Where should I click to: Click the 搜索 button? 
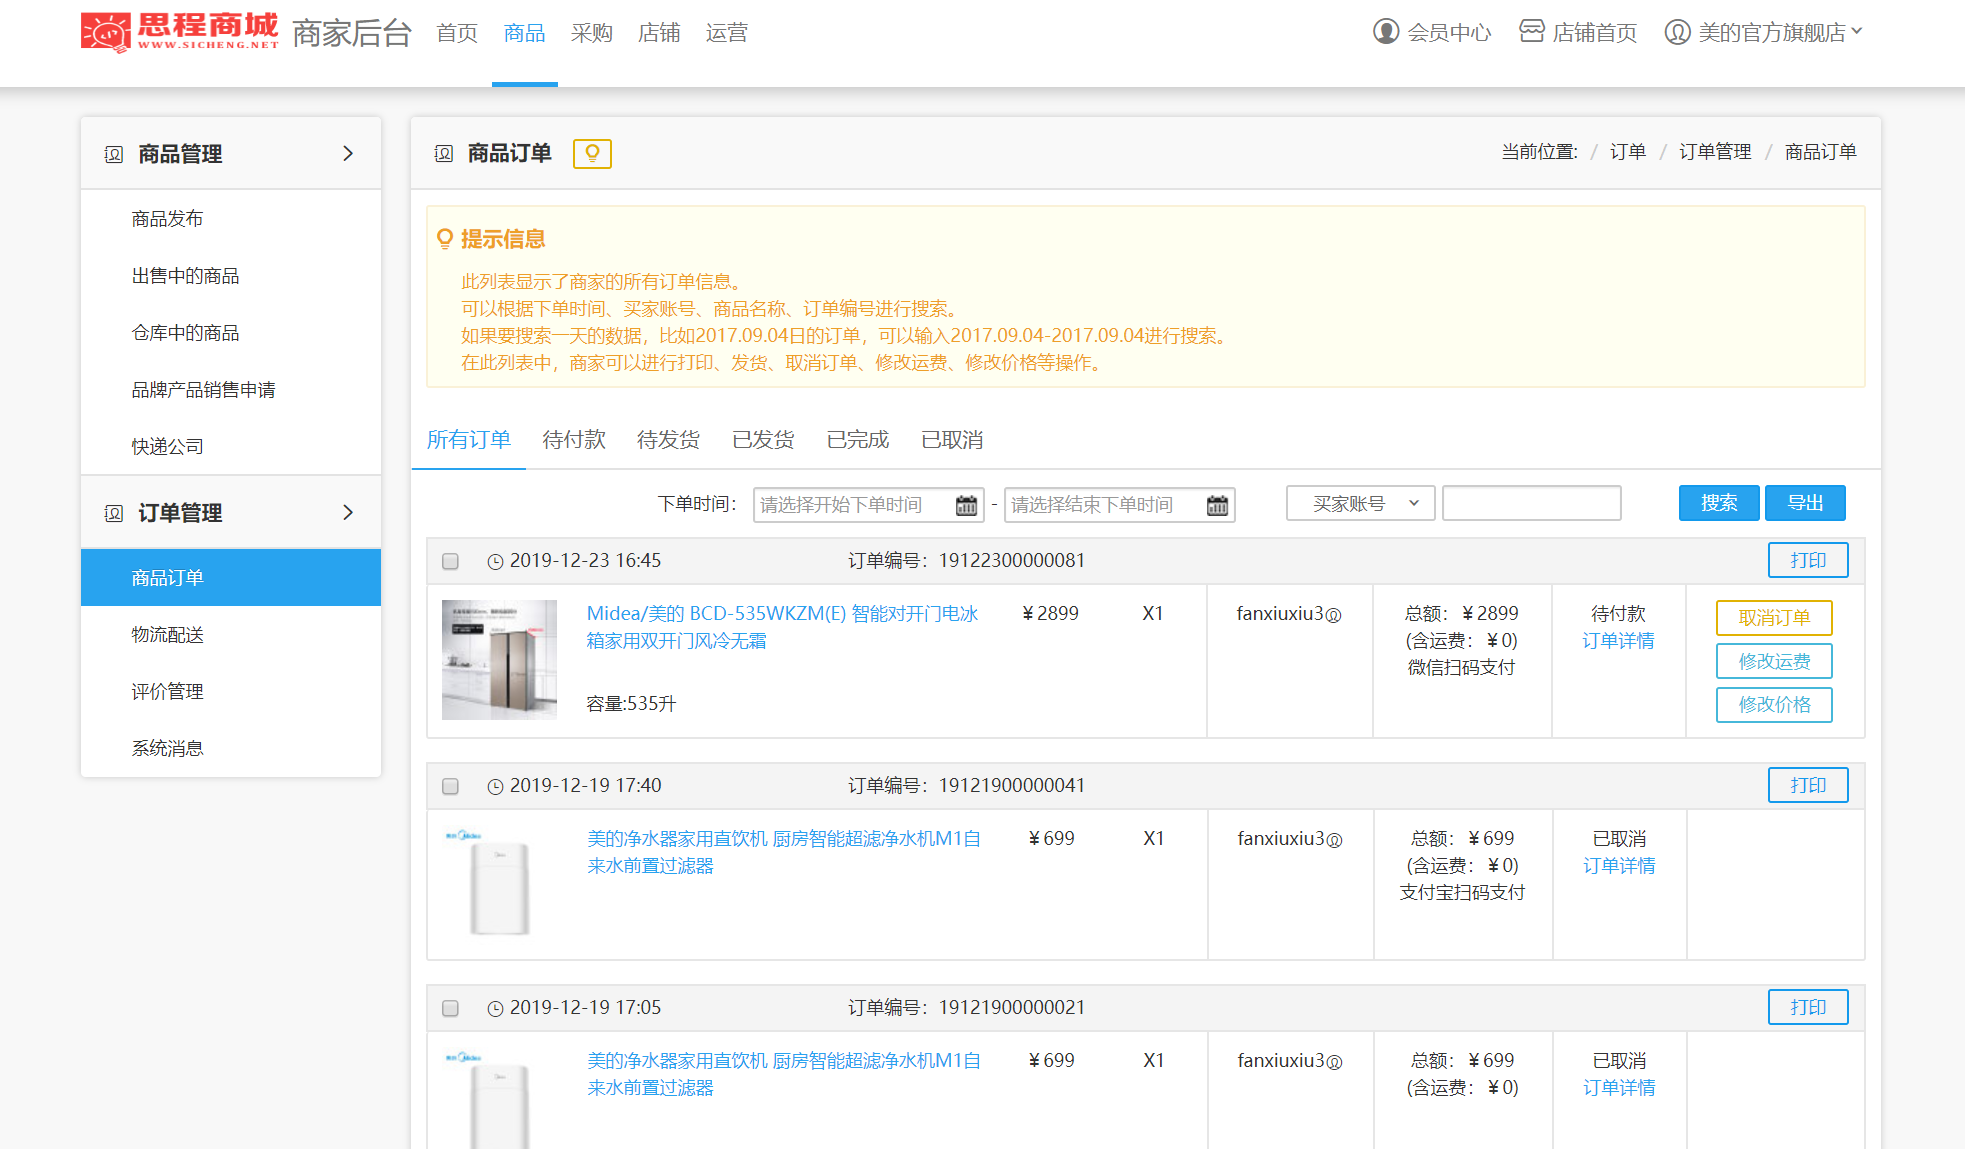(1718, 503)
